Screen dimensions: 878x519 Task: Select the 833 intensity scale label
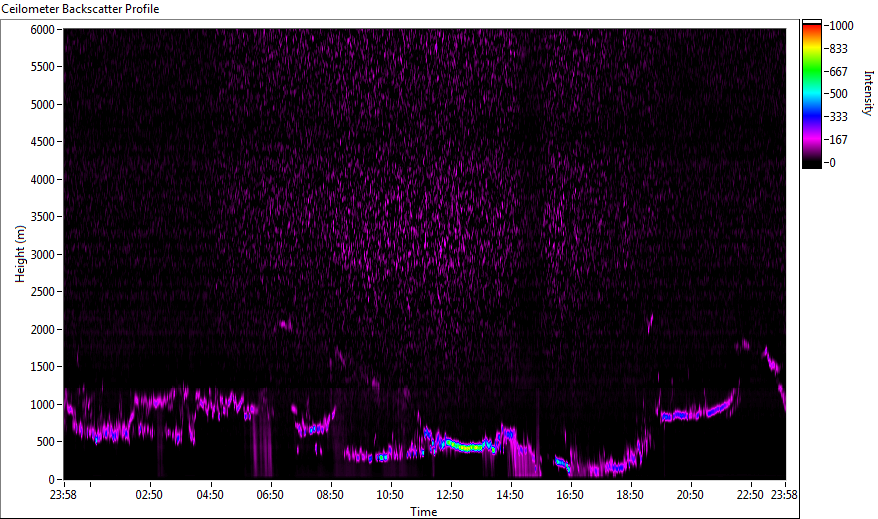(x=838, y=49)
